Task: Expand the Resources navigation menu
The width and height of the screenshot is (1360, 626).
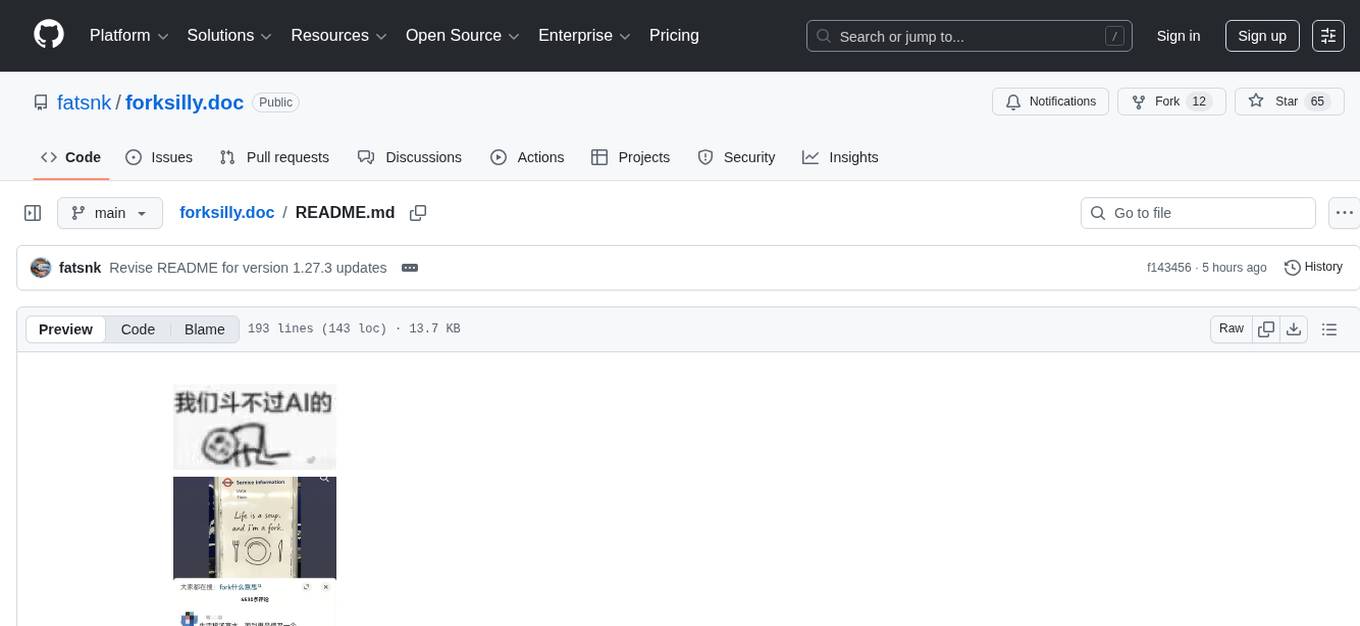Action: click(x=338, y=35)
